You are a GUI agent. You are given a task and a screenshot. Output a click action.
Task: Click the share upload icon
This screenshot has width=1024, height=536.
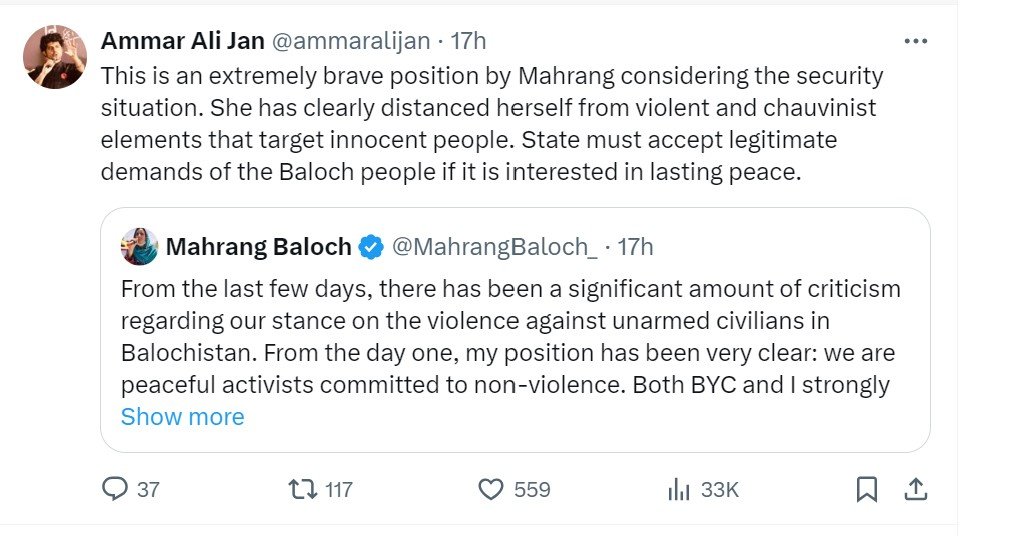click(914, 489)
